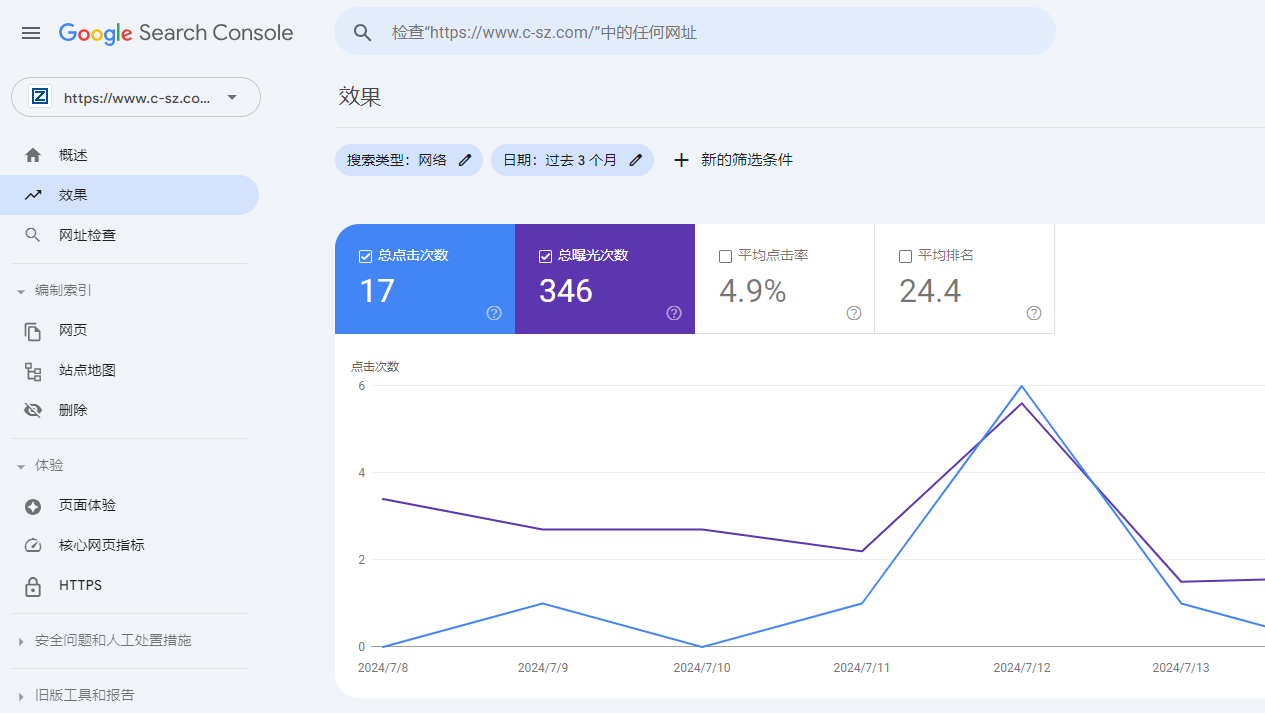Screen dimensions: 1265x713
Task: Open the property selector dropdown
Action: tap(231, 97)
